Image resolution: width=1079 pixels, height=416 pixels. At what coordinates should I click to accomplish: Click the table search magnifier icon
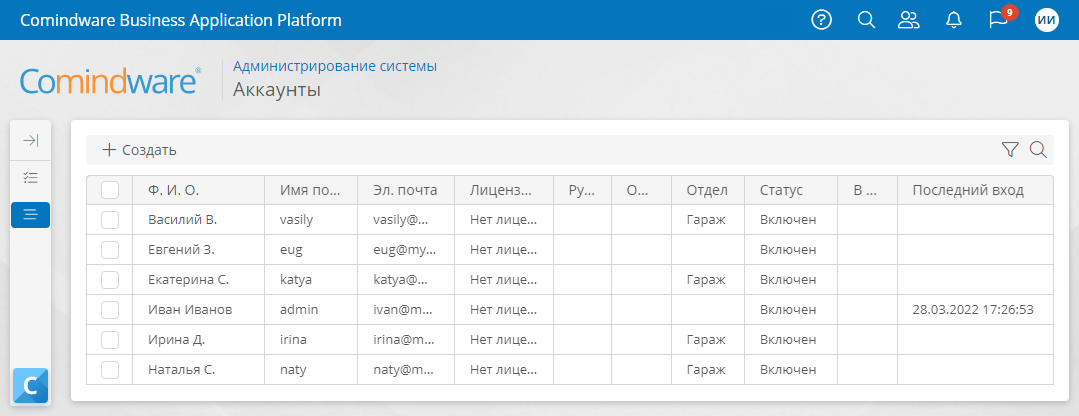tap(1038, 149)
